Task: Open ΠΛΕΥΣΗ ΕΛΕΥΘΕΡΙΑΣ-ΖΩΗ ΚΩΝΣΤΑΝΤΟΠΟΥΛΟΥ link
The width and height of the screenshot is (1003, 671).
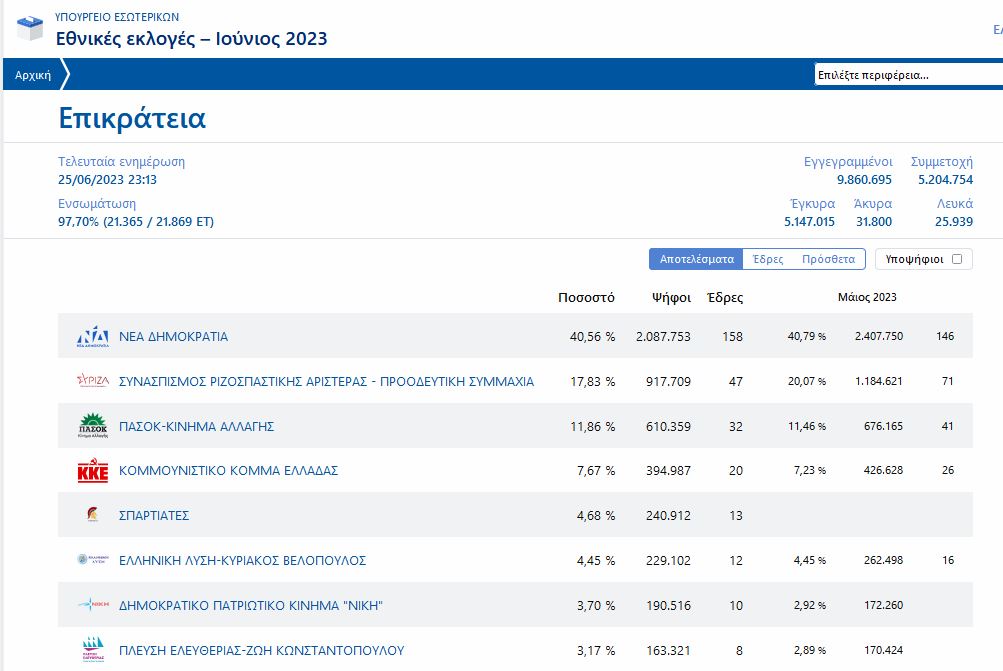Action: pos(261,650)
